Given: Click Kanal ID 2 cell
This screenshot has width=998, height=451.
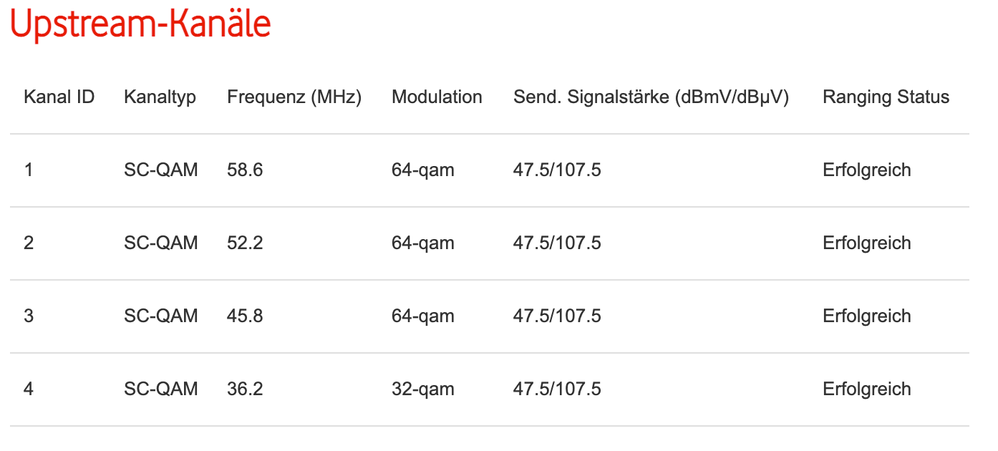Looking at the screenshot, I should coord(29,243).
